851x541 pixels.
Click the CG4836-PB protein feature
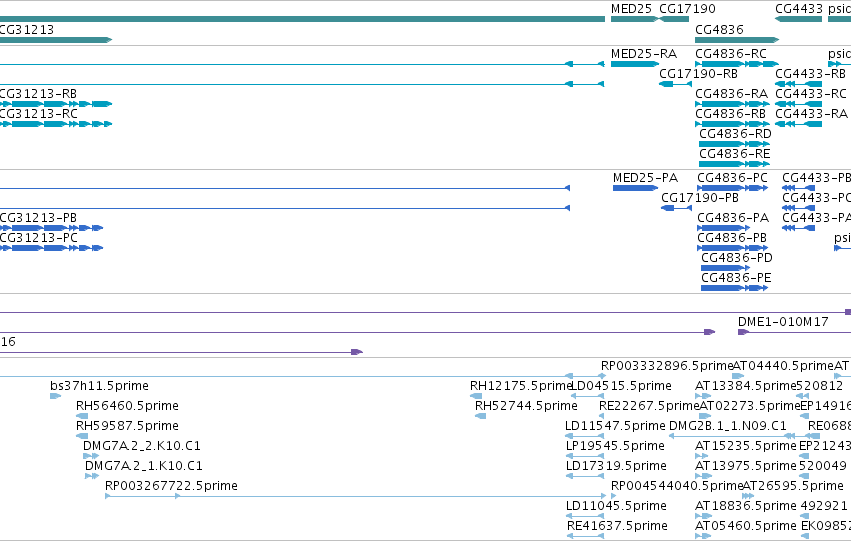click(733, 248)
